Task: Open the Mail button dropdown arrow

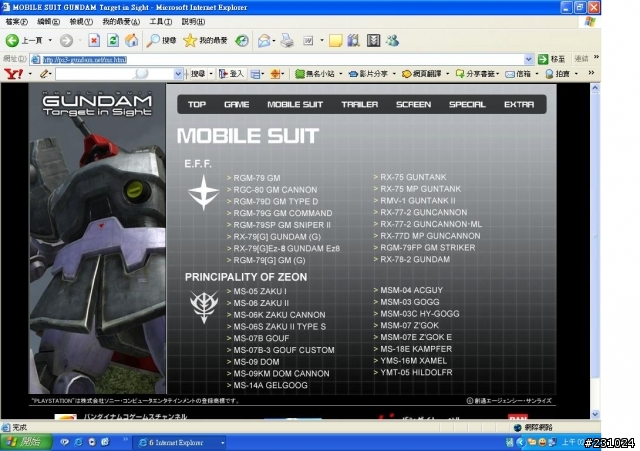Action: 274,40
